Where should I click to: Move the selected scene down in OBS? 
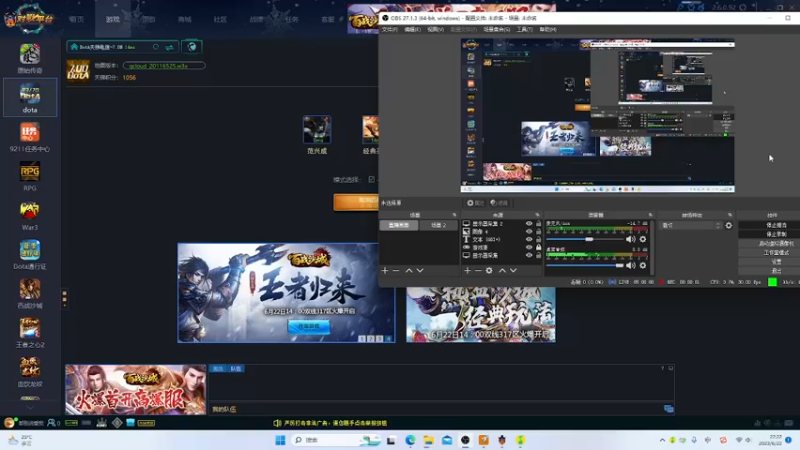coord(420,270)
